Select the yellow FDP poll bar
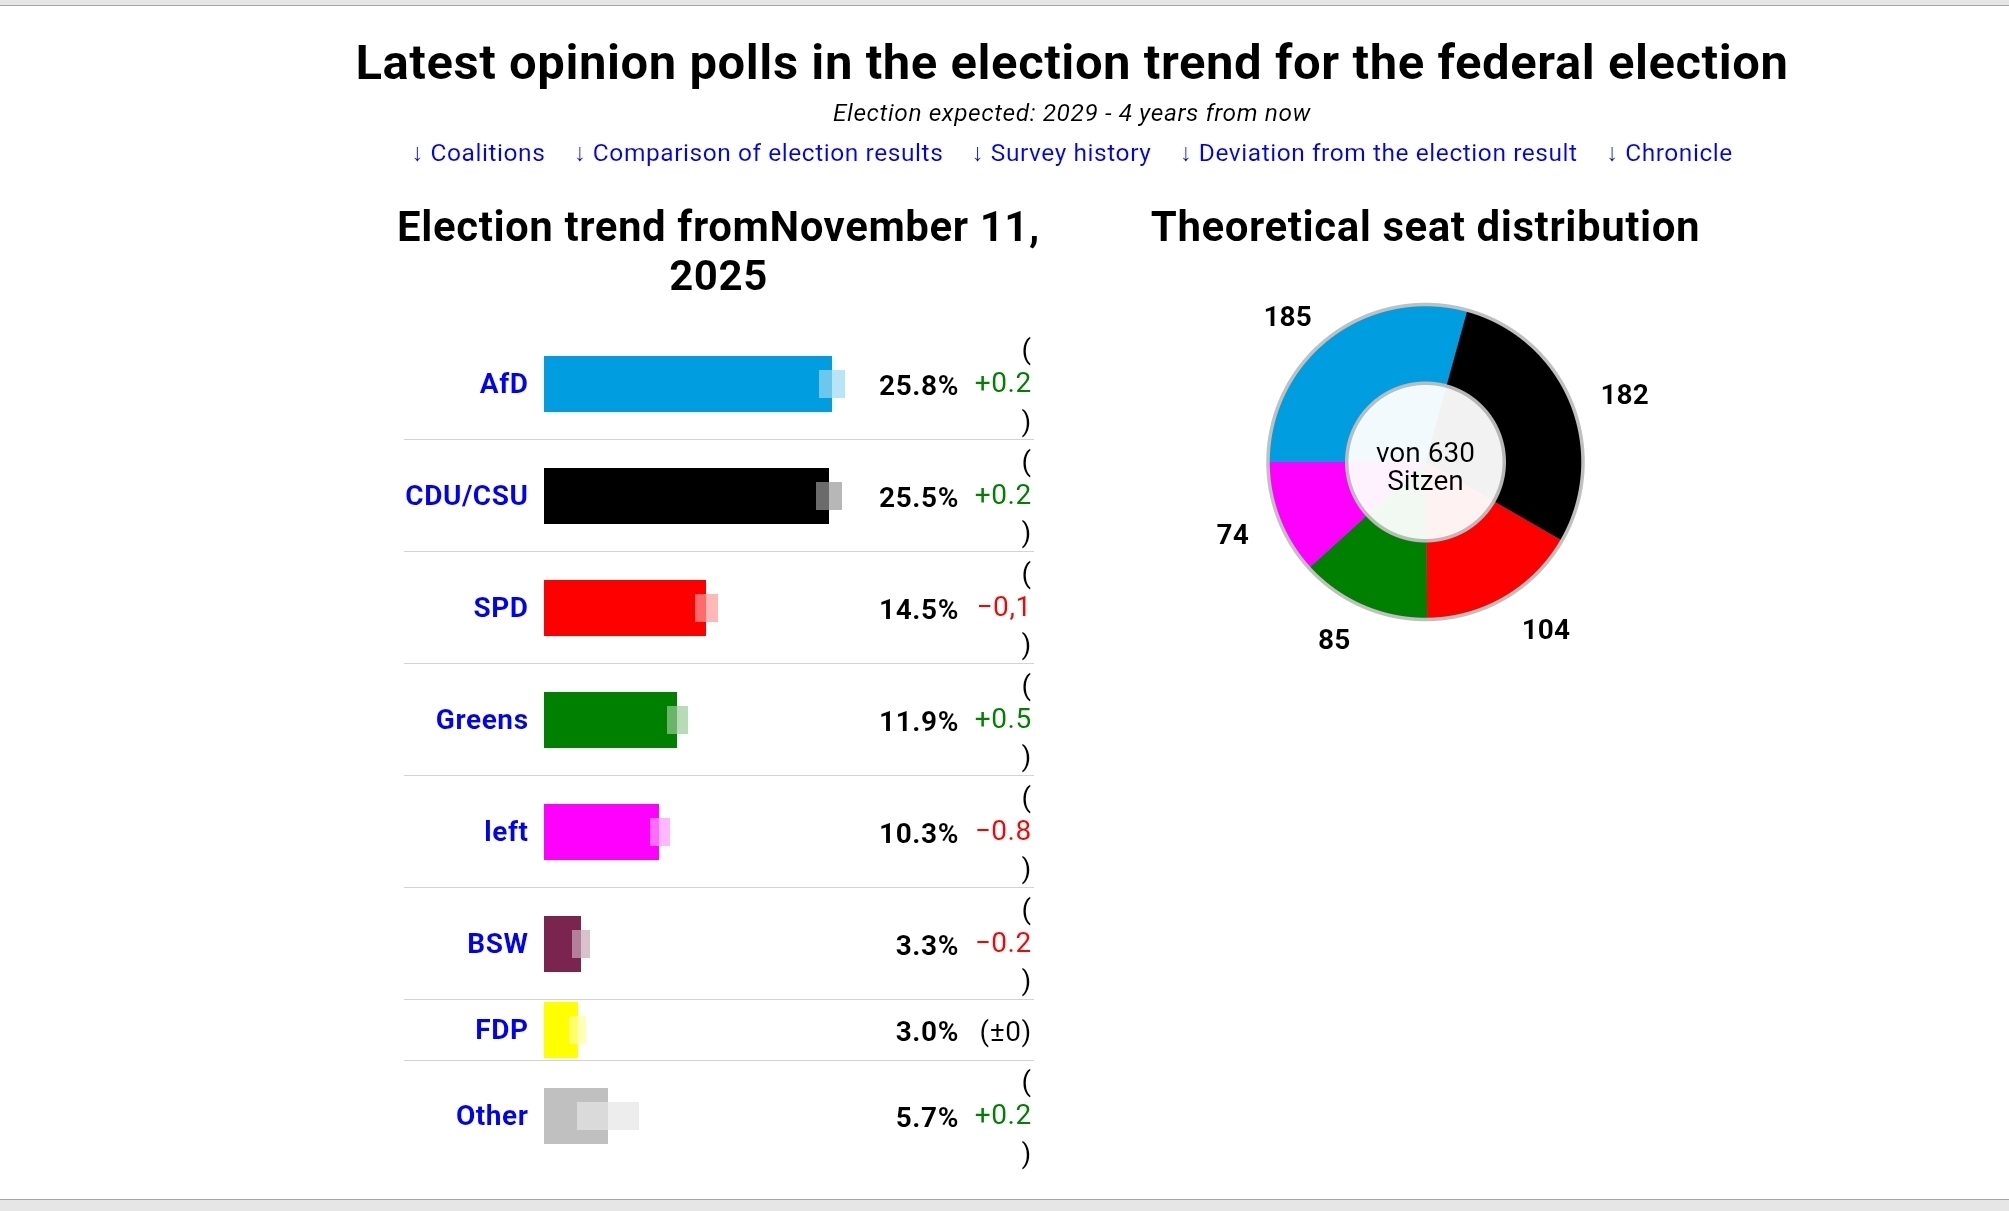The height and width of the screenshot is (1211, 2009). pyautogui.click(x=560, y=1030)
